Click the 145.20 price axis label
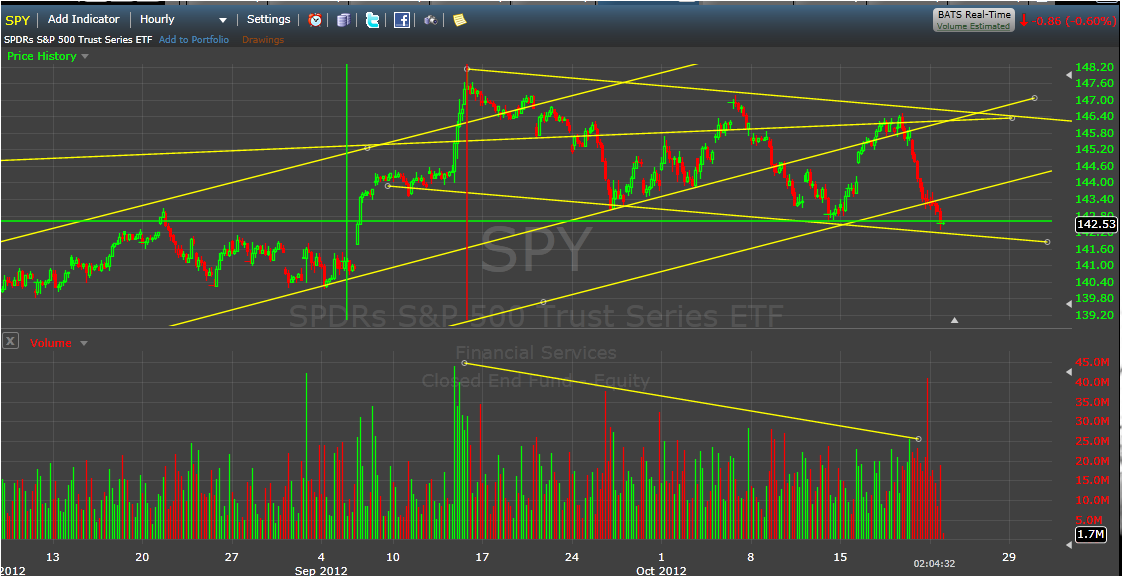1123x577 pixels. (x=1096, y=150)
